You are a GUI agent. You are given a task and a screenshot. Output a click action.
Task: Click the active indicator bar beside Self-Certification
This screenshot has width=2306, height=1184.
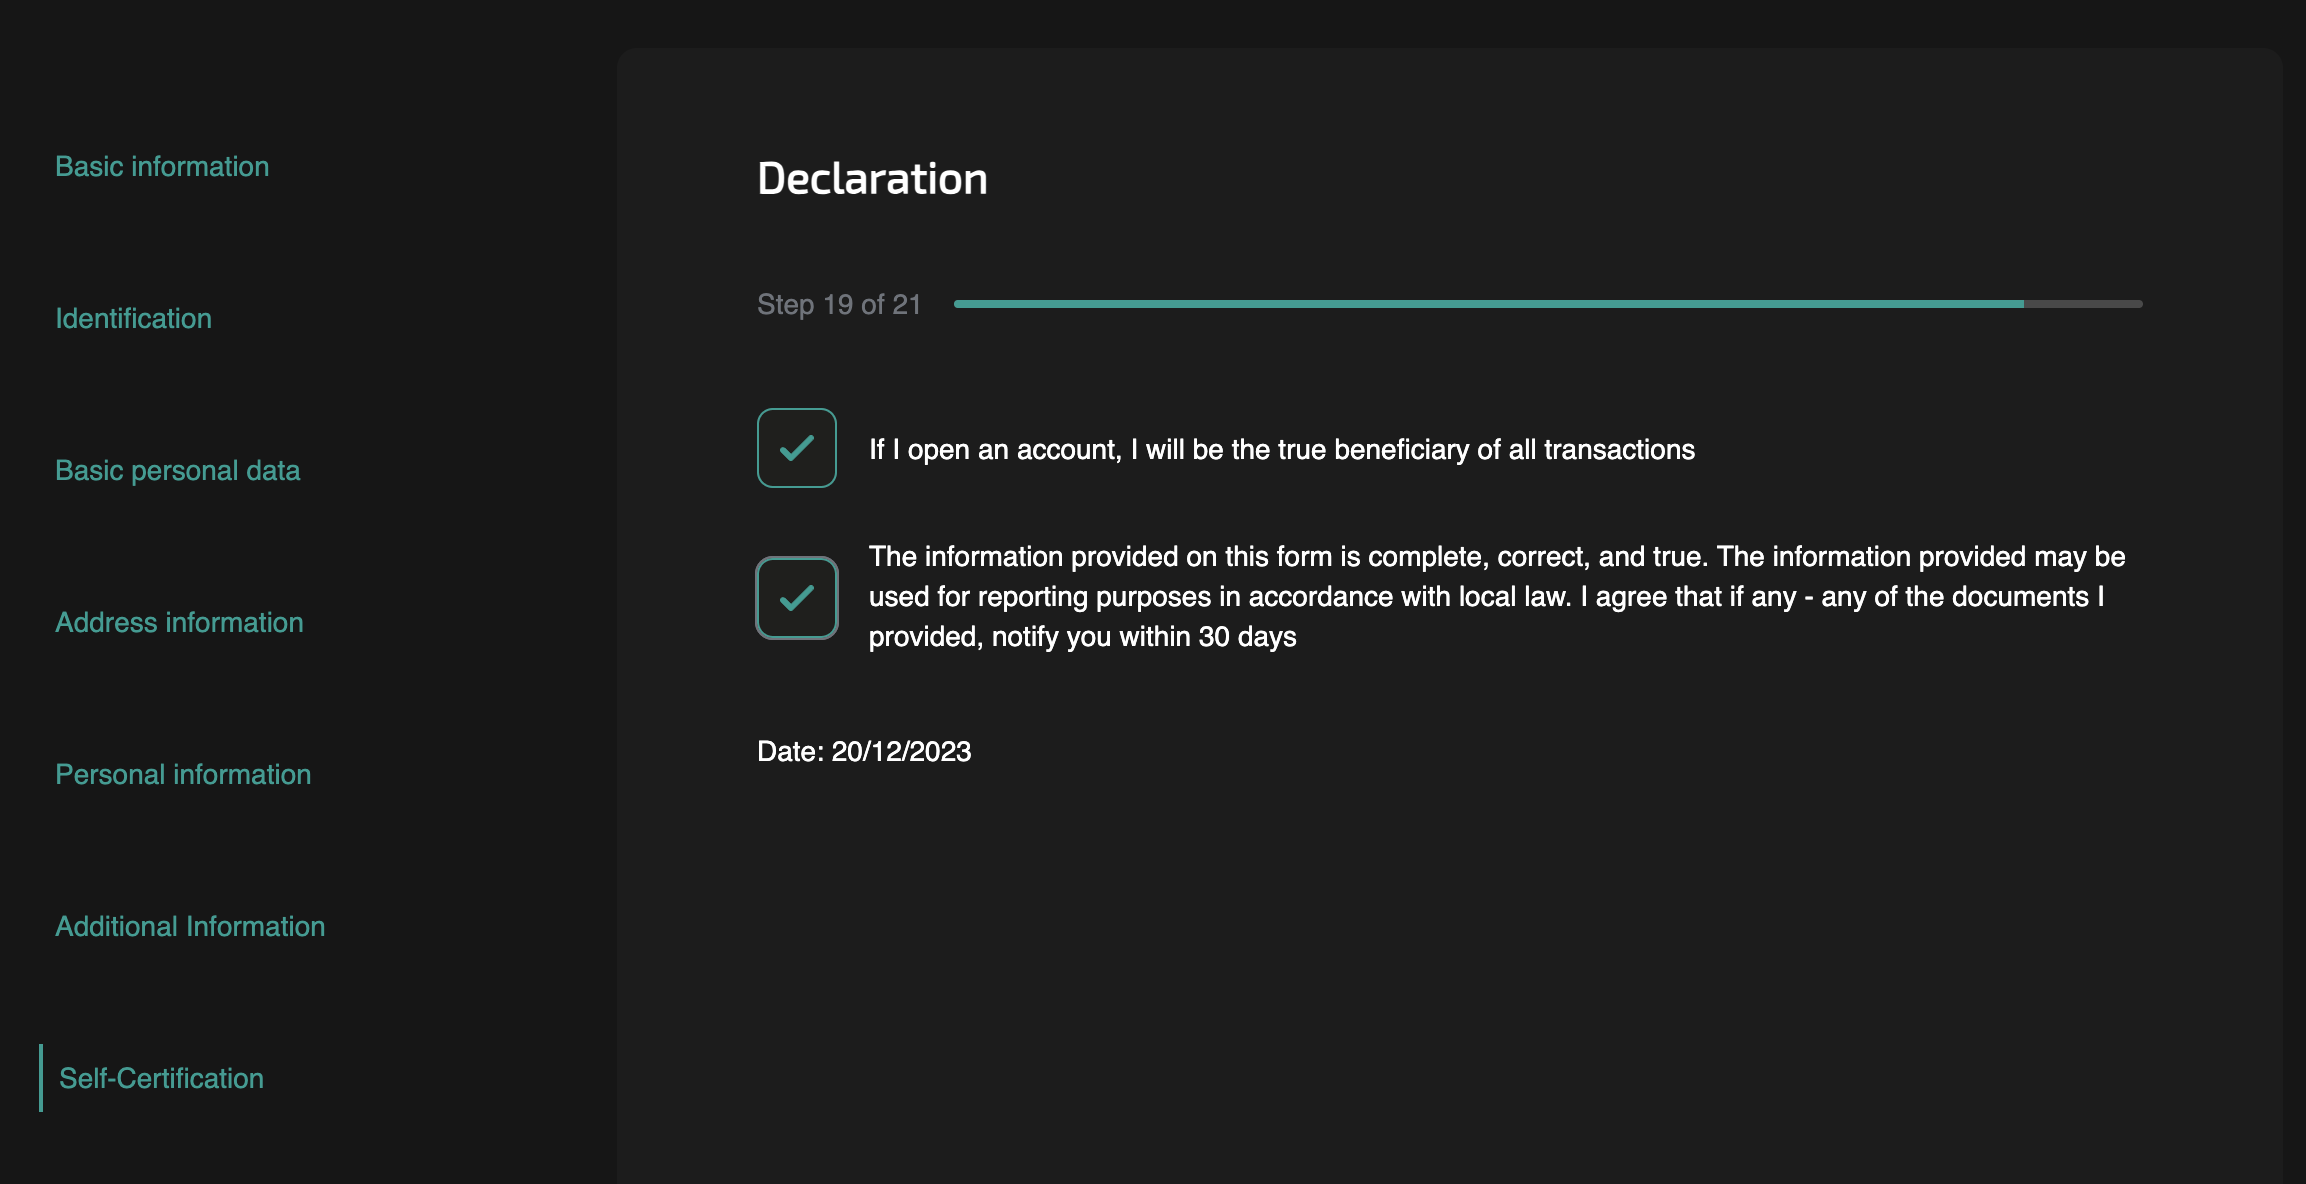click(41, 1078)
